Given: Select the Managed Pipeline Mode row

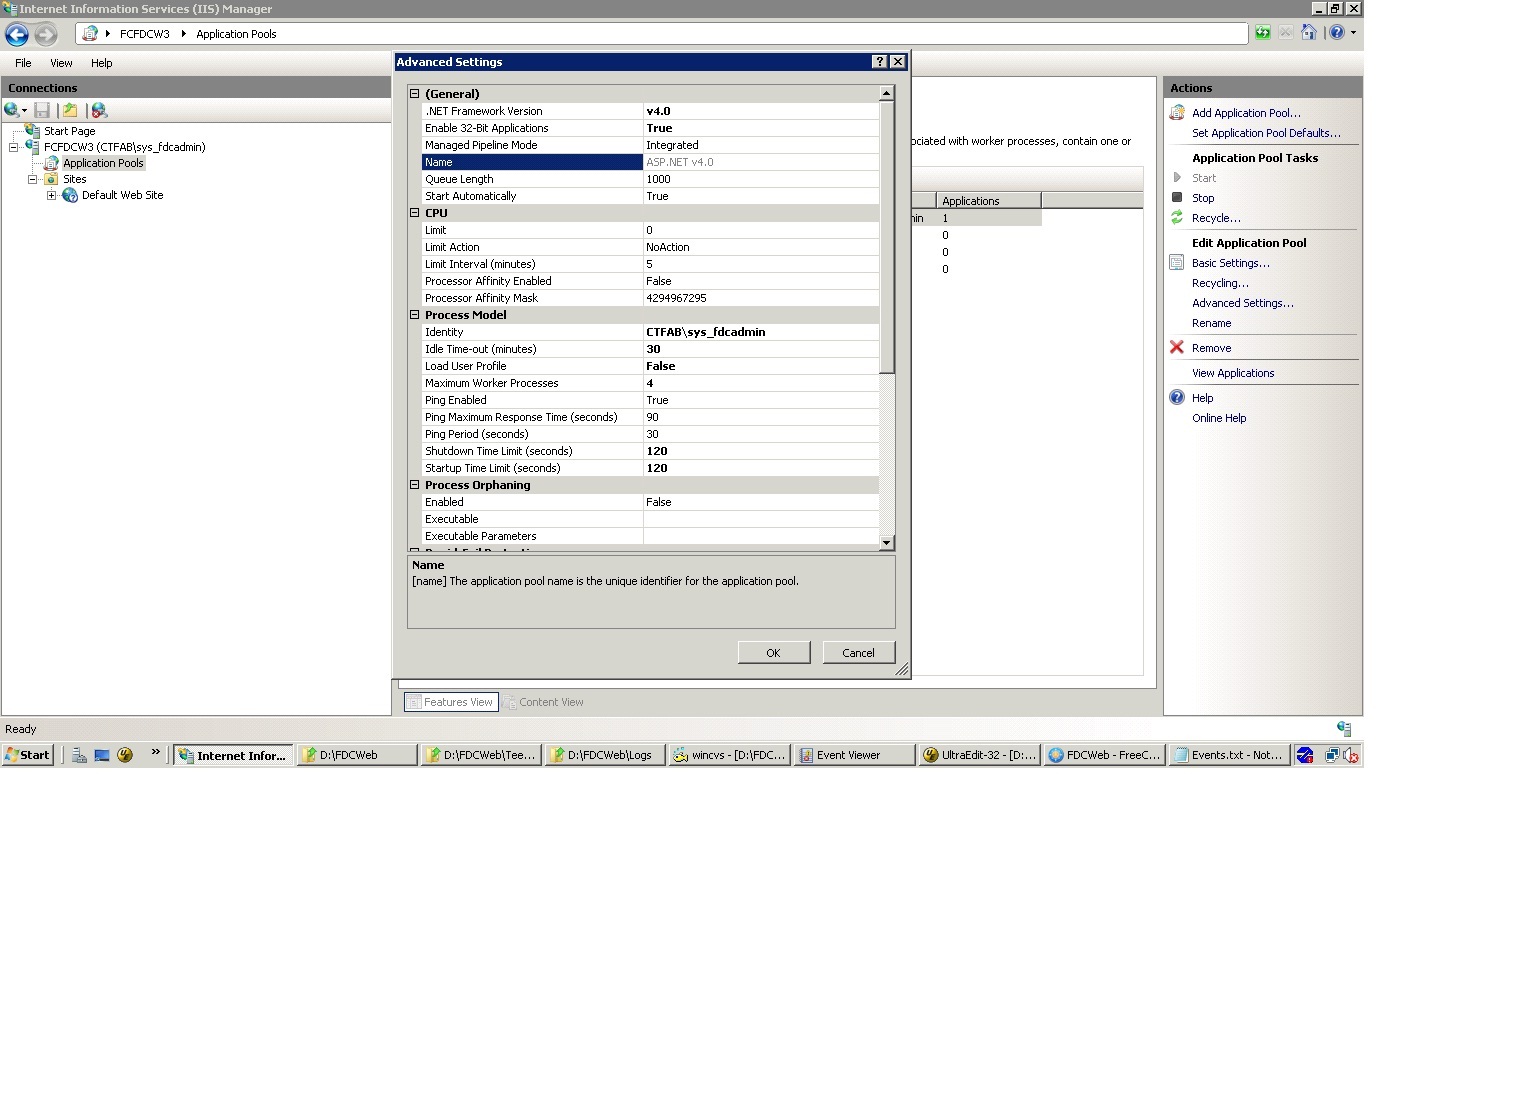Looking at the screenshot, I should point(650,145).
